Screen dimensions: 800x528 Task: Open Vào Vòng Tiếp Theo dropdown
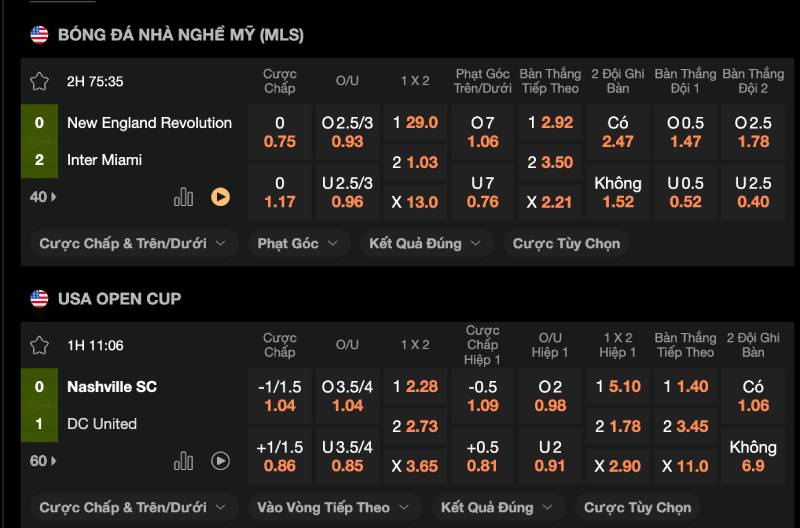(334, 508)
